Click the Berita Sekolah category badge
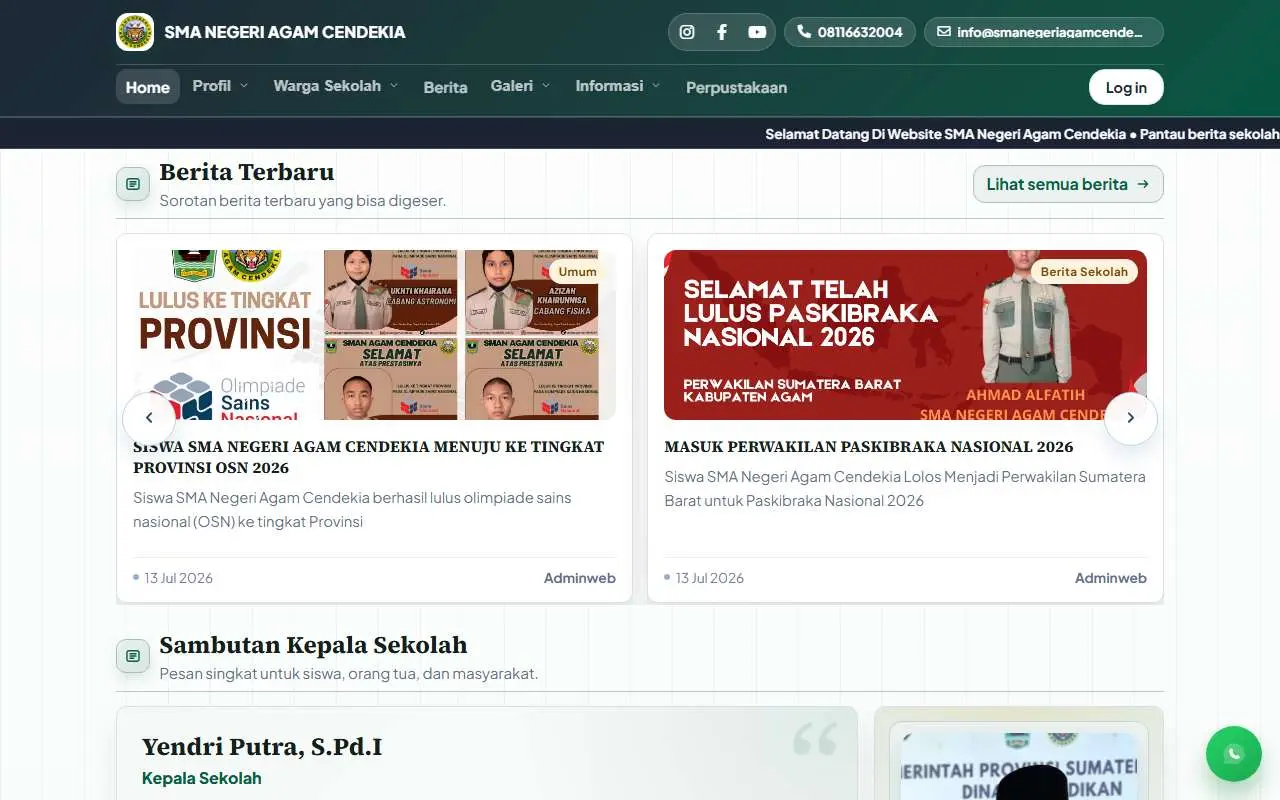The image size is (1280, 800). click(x=1084, y=272)
